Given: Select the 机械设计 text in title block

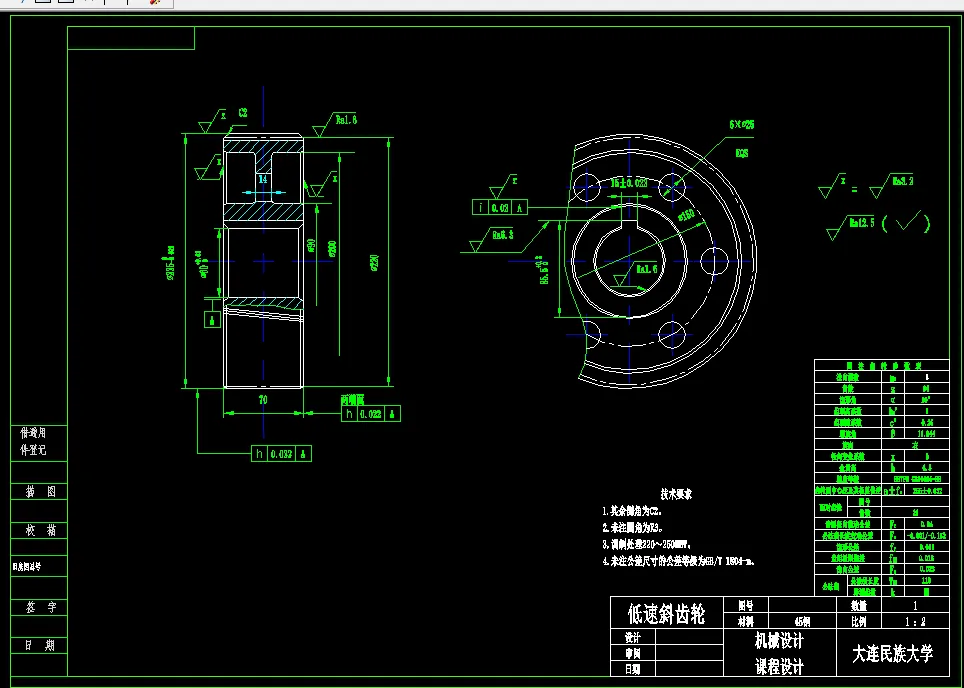Looking at the screenshot, I should coord(779,641).
